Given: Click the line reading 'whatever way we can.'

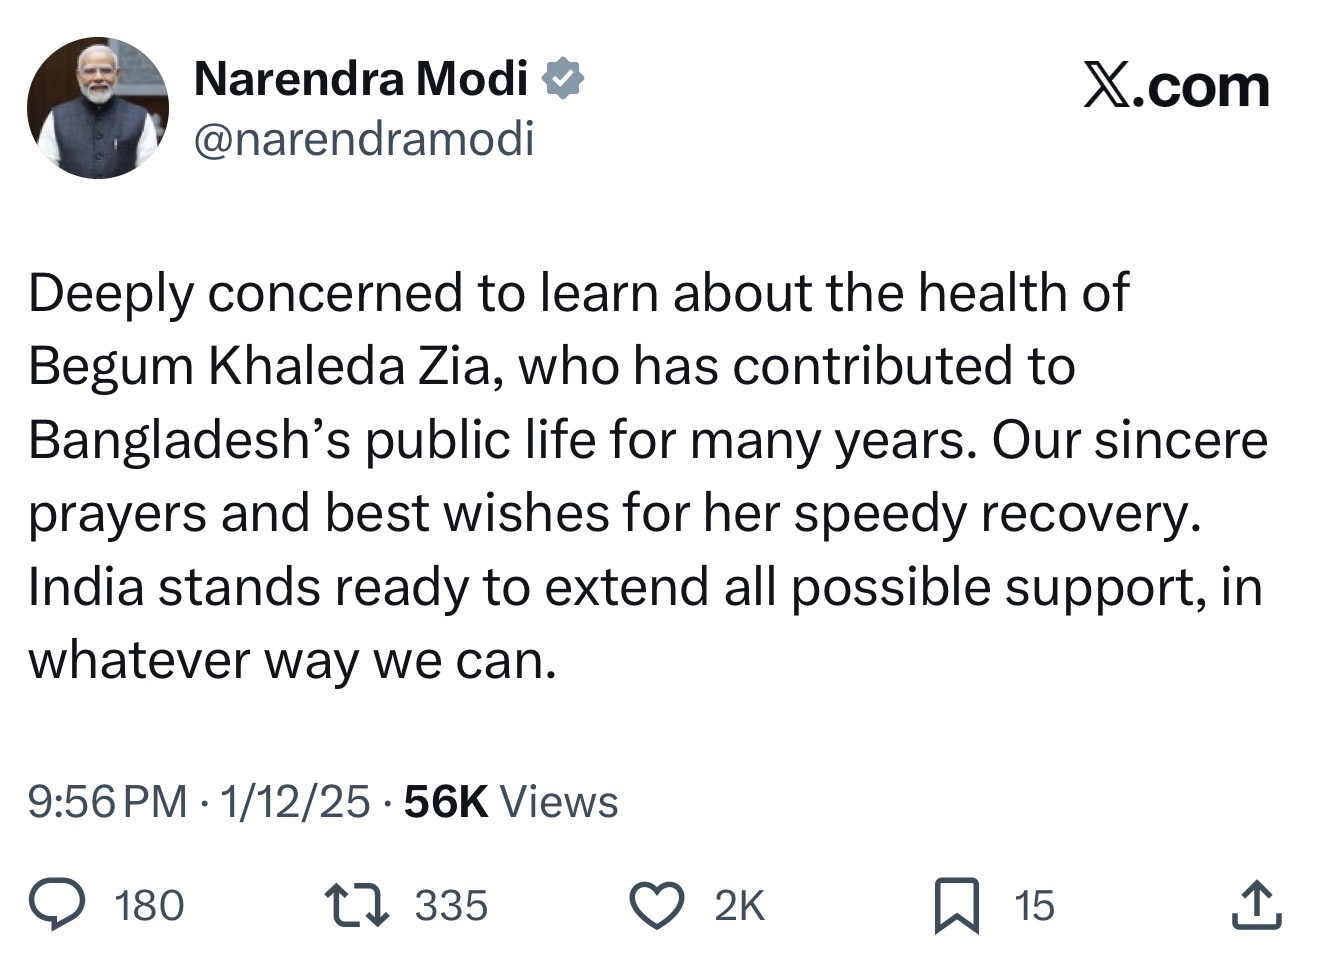Looking at the screenshot, I should 291,660.
